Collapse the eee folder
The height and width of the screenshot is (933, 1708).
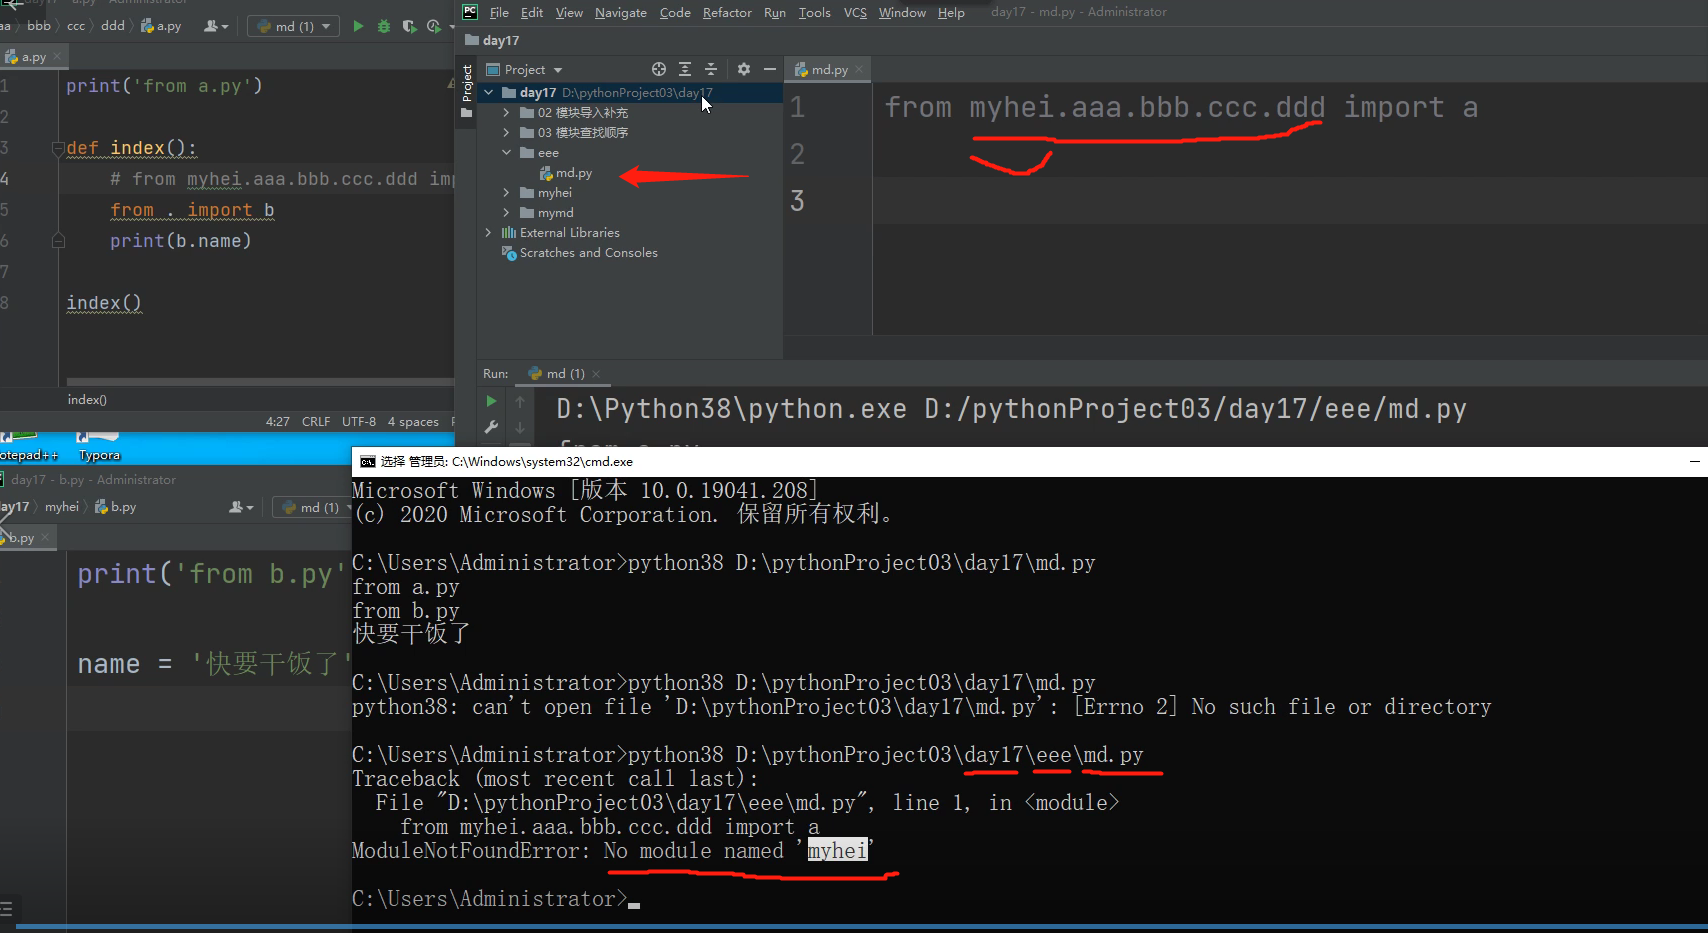(507, 153)
